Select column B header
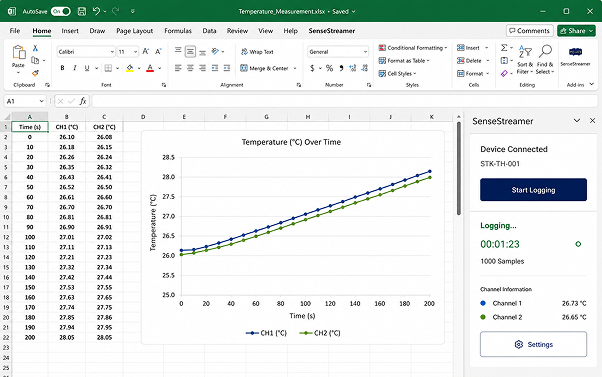Viewport: 602px width, 377px height. [67, 117]
